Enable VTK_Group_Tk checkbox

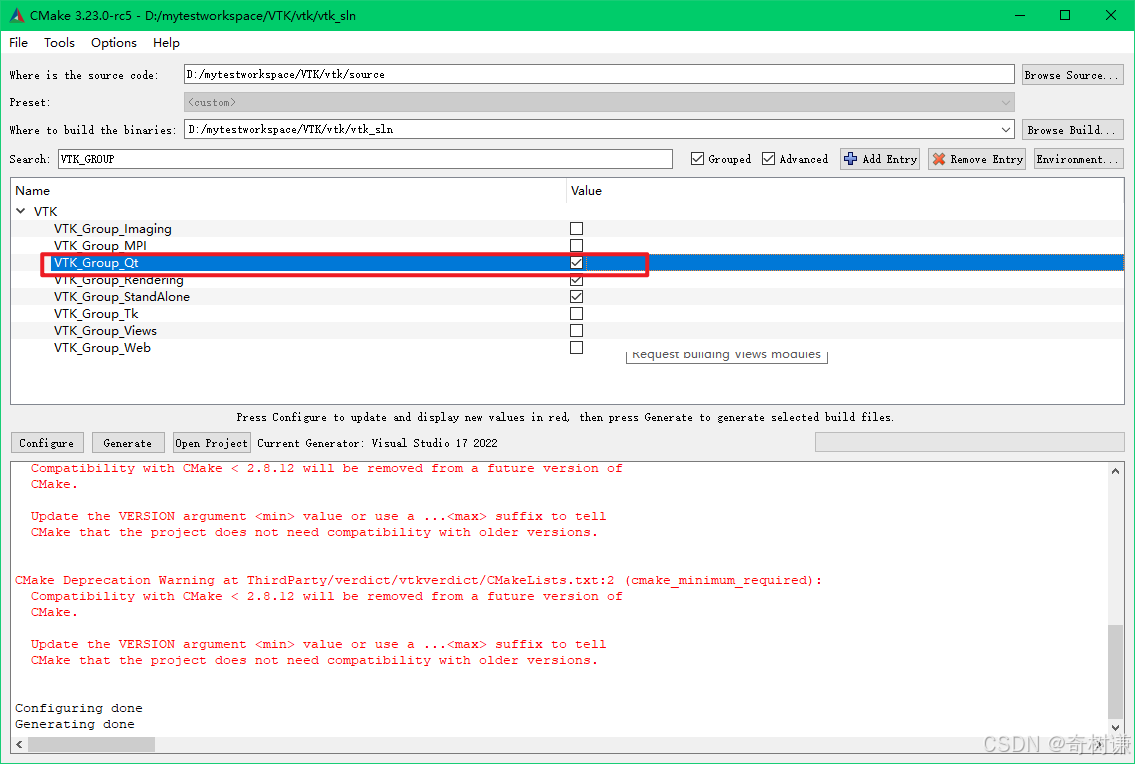[576, 314]
